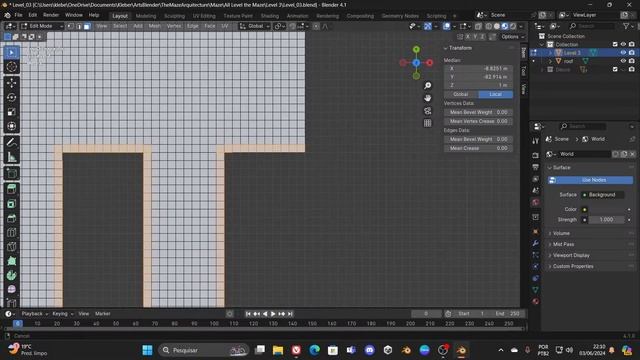Open the File menu
The width and height of the screenshot is (640, 360).
point(18,15)
